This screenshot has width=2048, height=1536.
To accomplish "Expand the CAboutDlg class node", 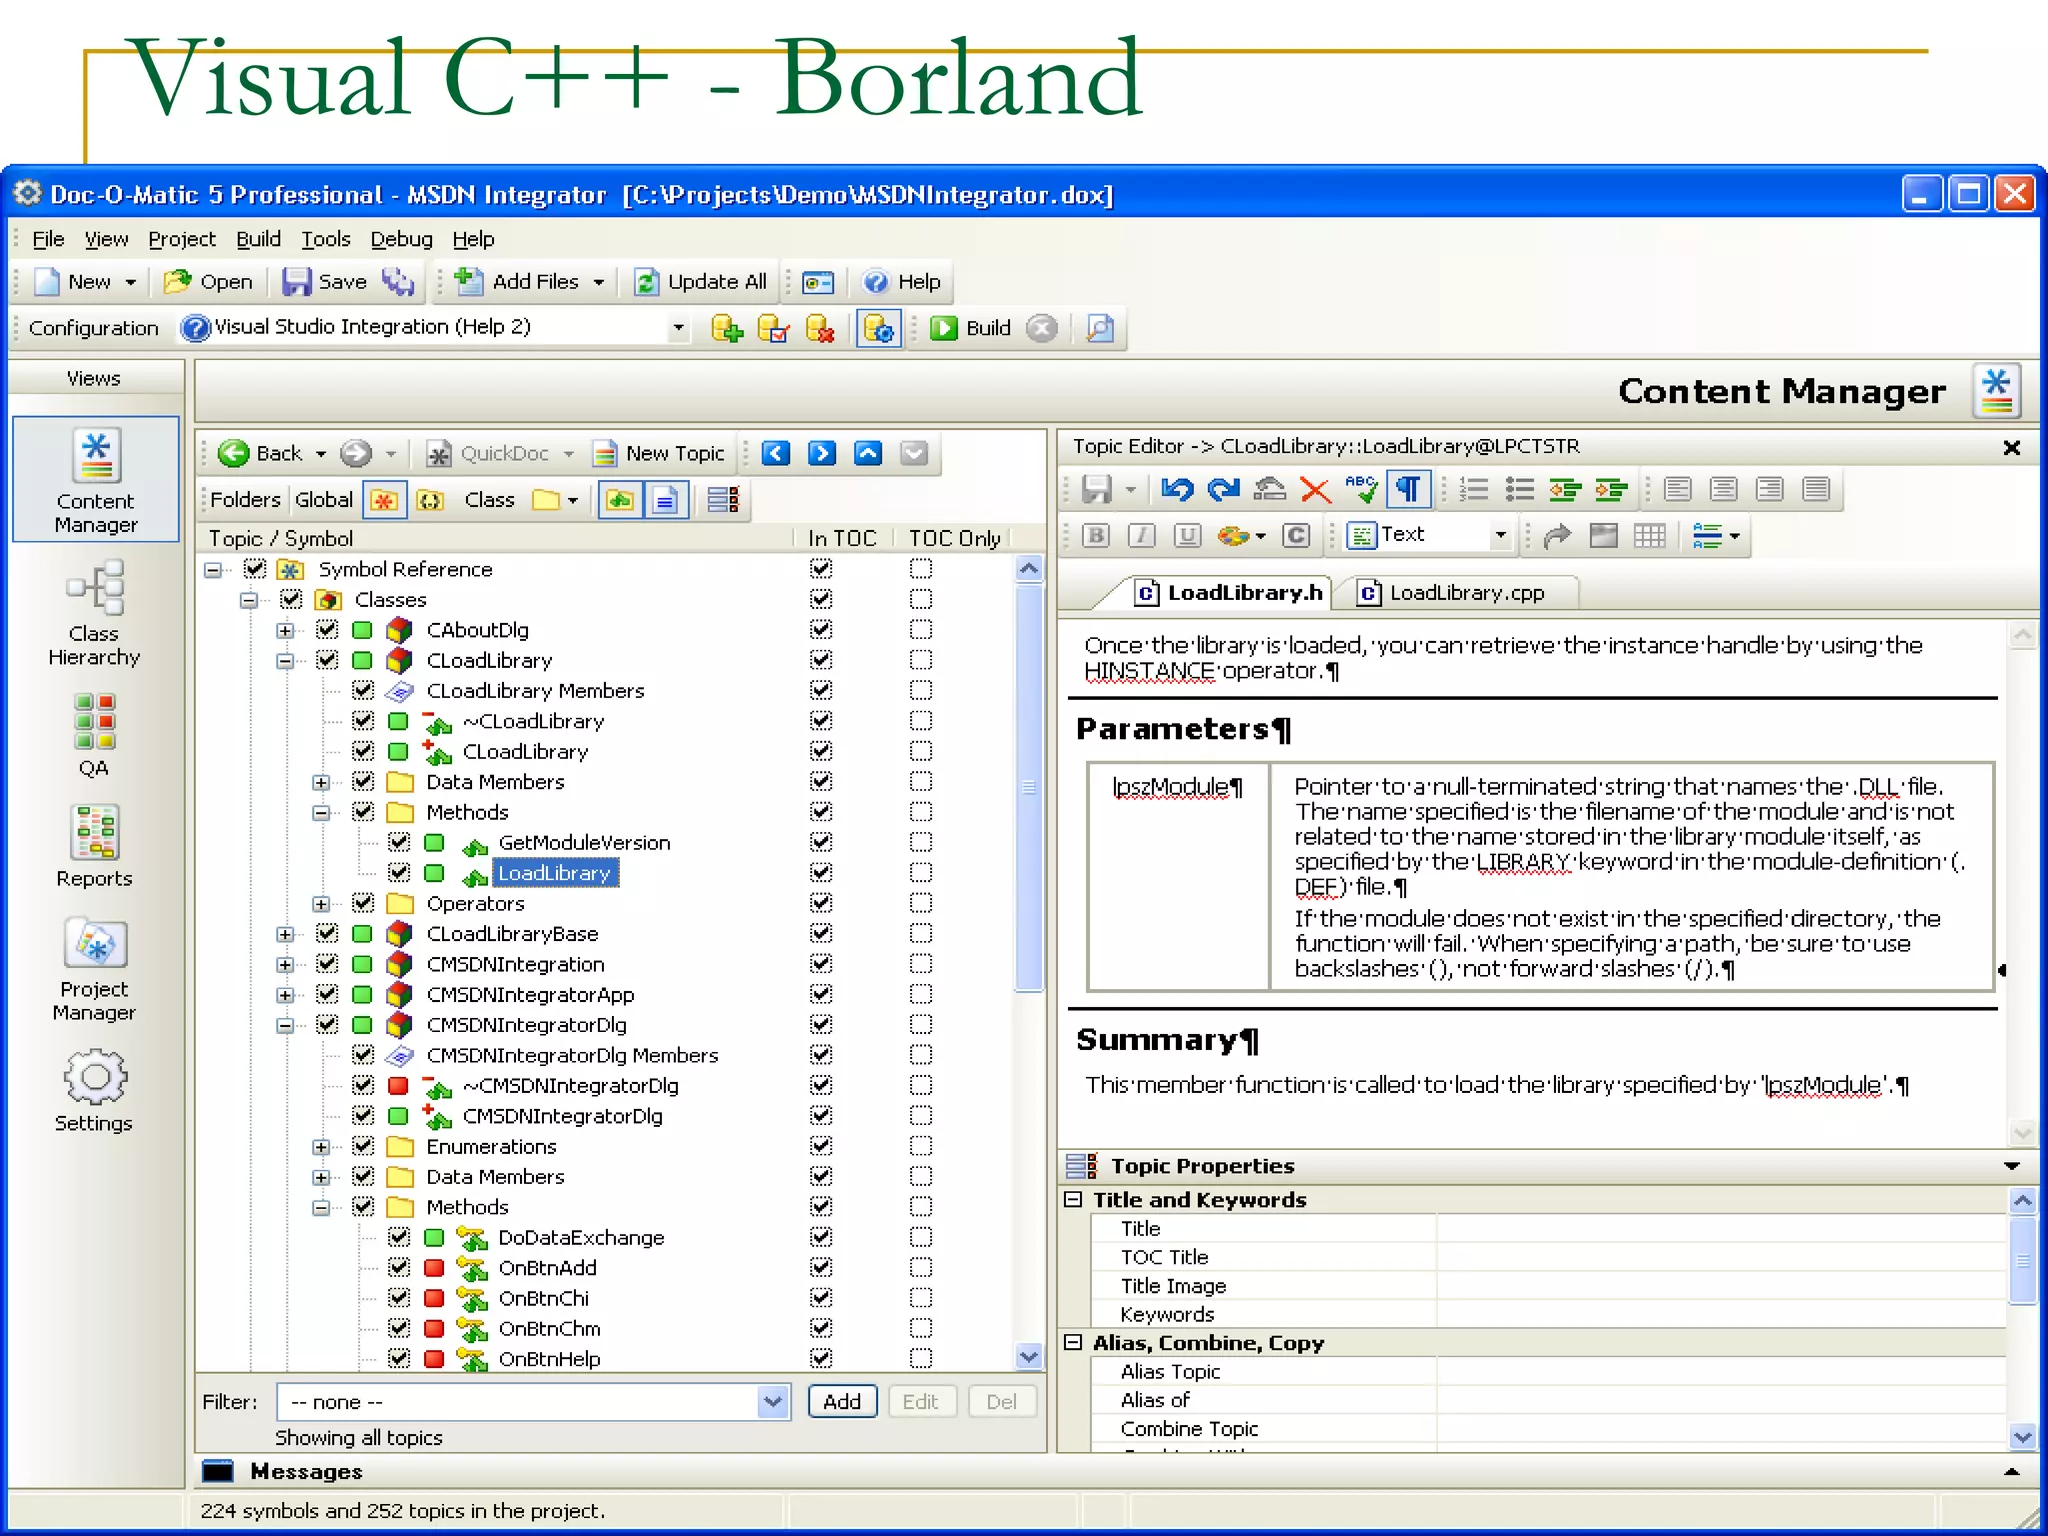I will click(285, 631).
